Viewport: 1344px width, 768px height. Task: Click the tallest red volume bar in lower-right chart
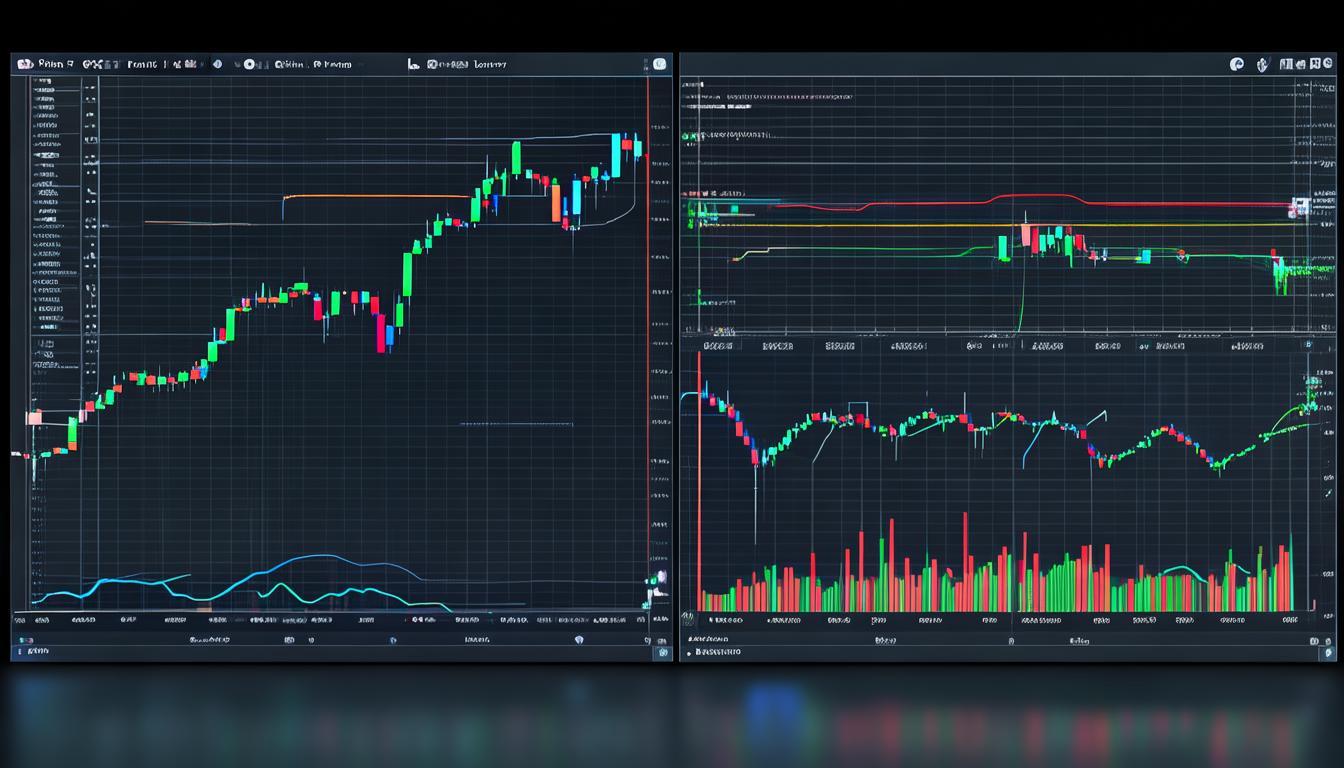coord(965,560)
